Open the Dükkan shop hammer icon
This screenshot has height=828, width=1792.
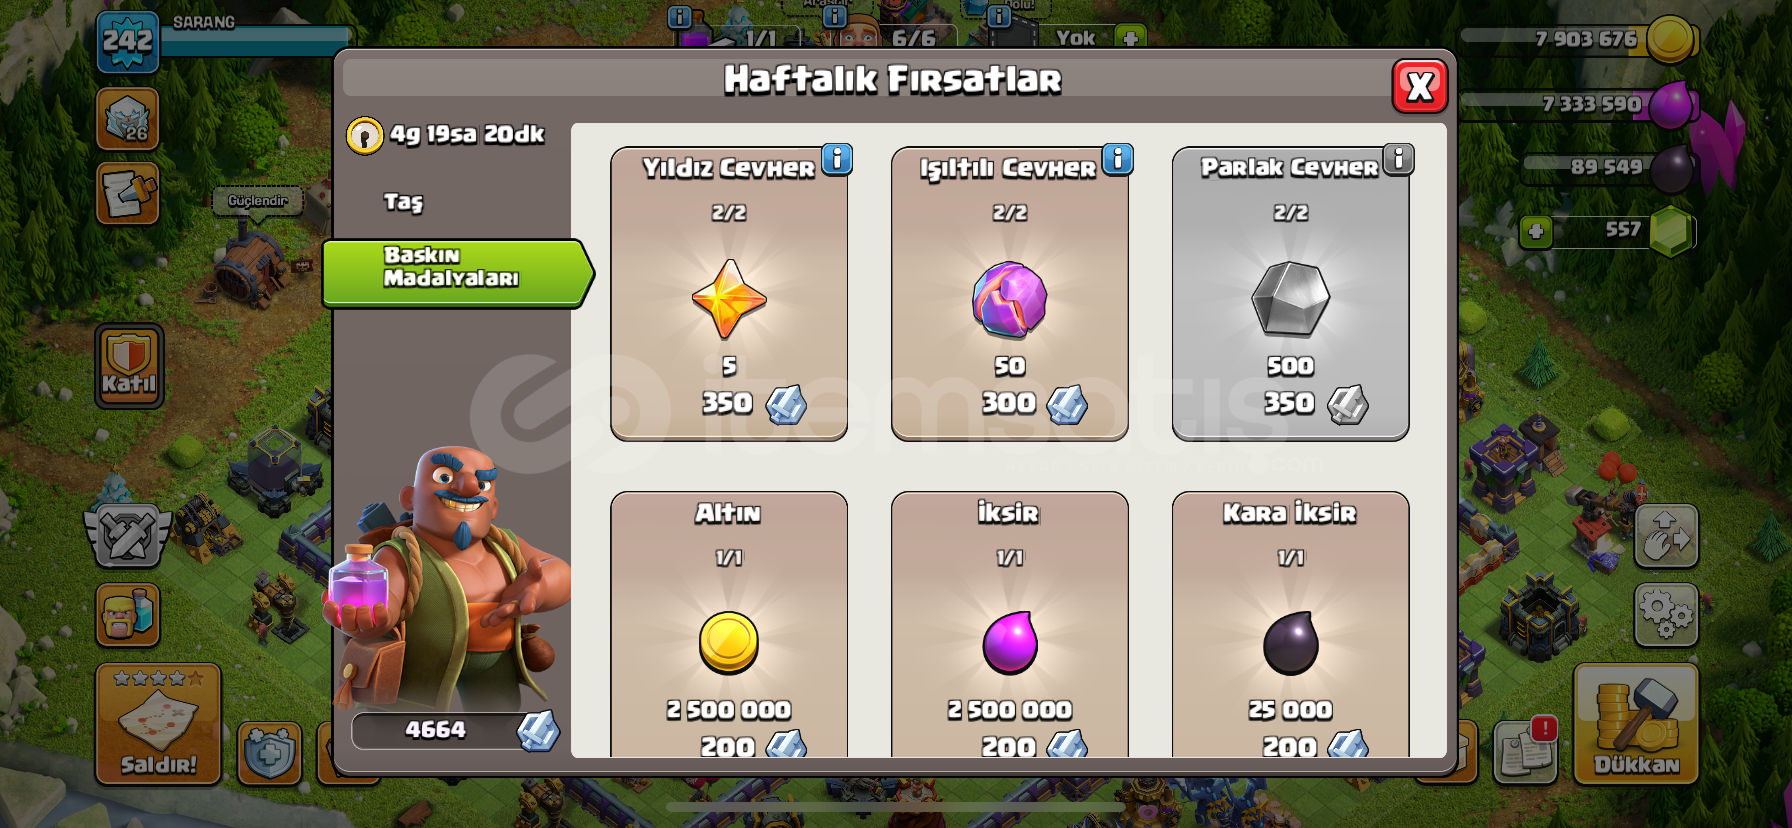tap(1636, 723)
